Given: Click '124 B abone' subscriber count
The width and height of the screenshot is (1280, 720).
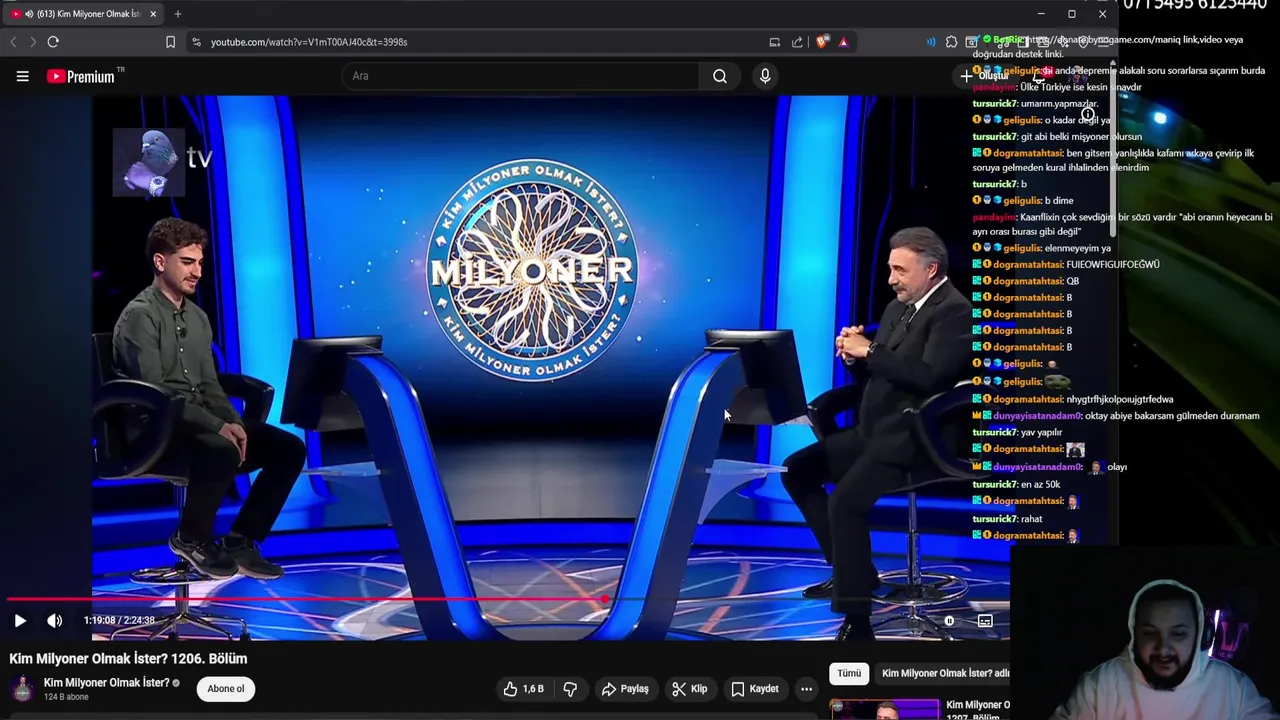Looking at the screenshot, I should 66,697.
